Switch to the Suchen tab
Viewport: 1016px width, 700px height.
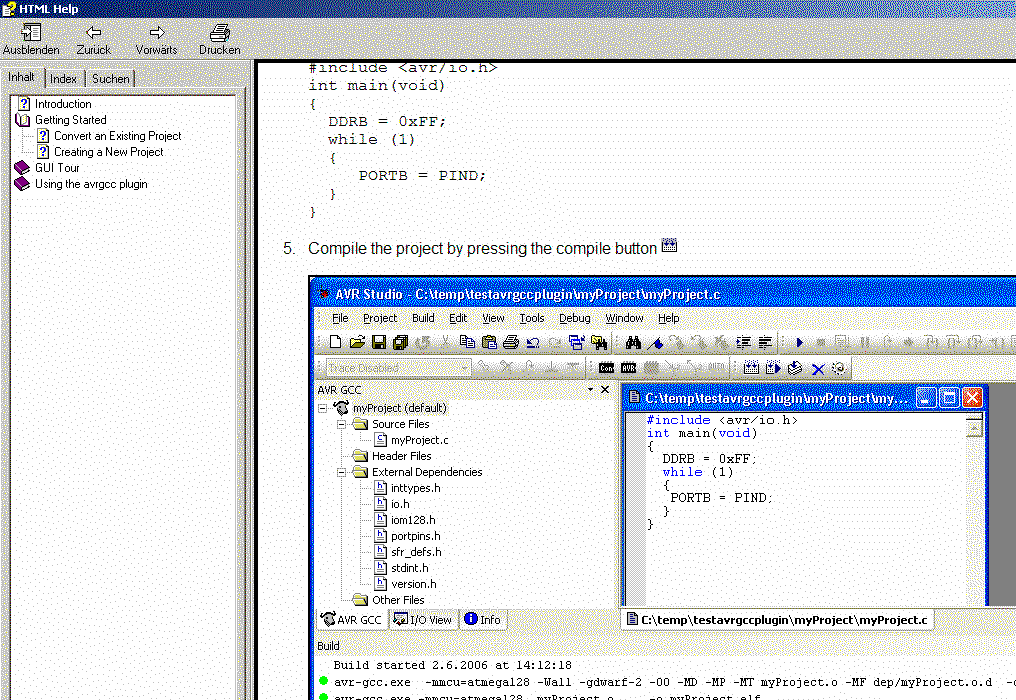(x=111, y=79)
